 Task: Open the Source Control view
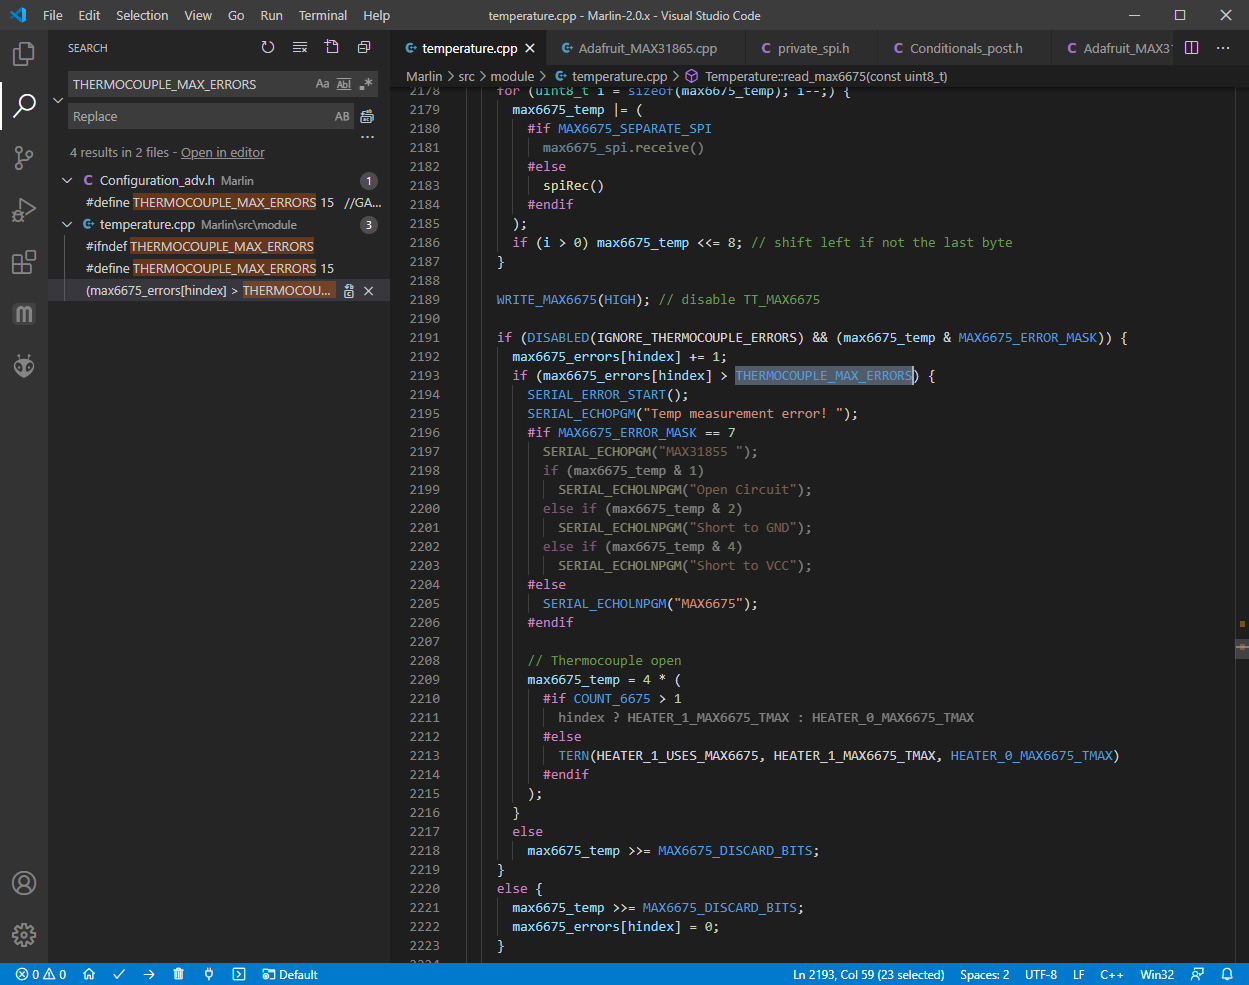(24, 158)
